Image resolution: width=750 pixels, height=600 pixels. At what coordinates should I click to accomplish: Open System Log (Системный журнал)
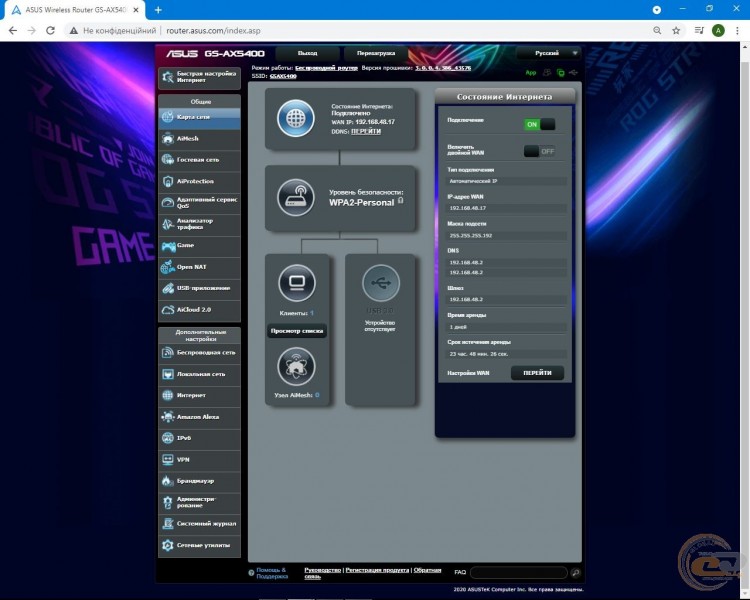pyautogui.click(x=199, y=524)
